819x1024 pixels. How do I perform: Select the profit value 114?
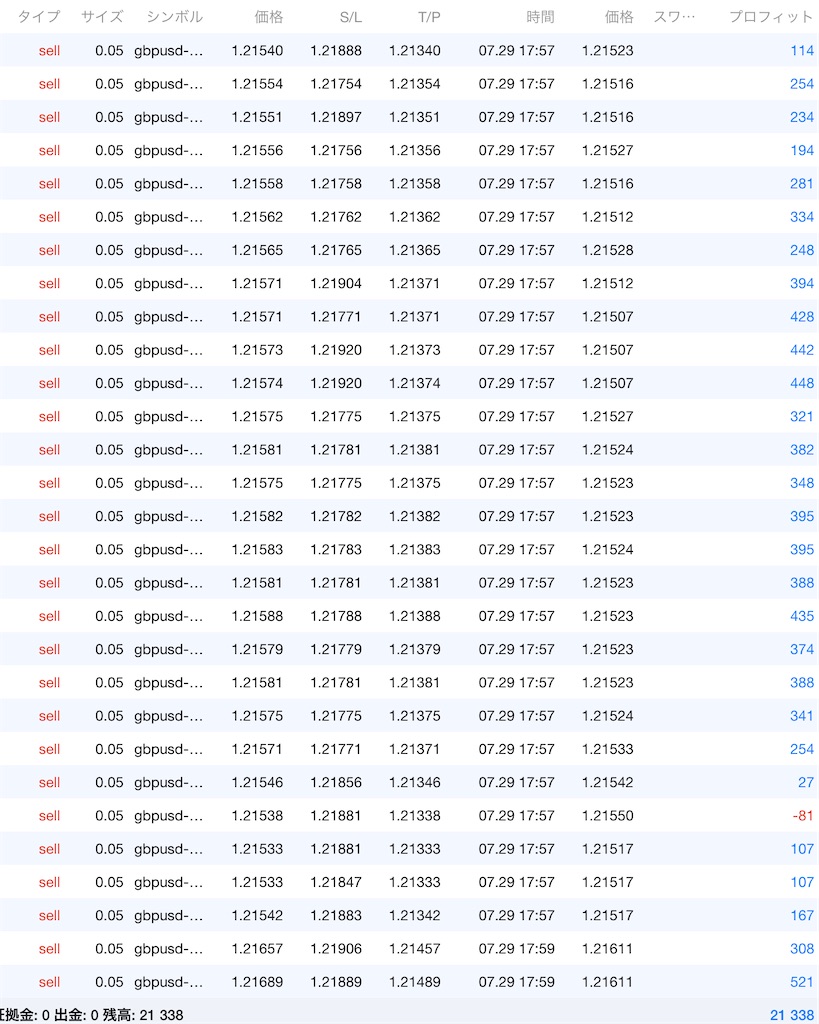802,50
